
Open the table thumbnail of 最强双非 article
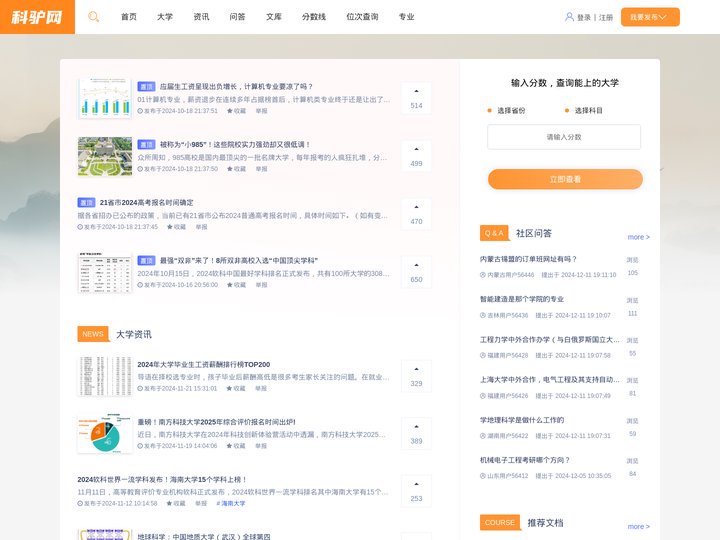tap(105, 272)
